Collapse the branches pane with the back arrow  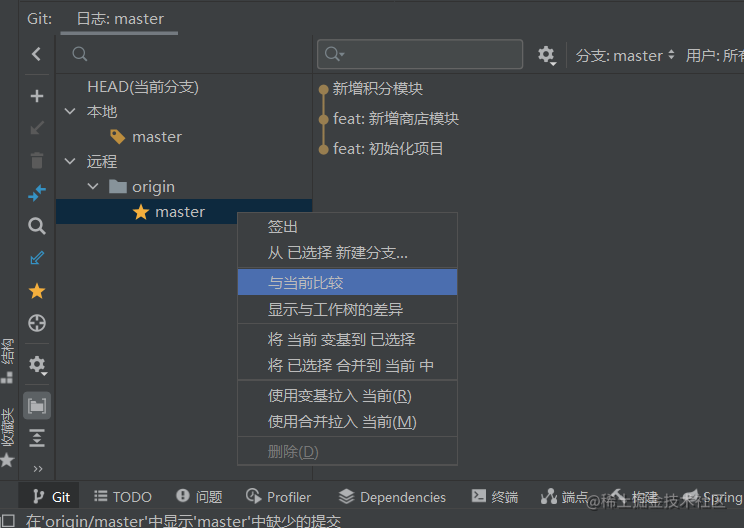click(x=37, y=54)
